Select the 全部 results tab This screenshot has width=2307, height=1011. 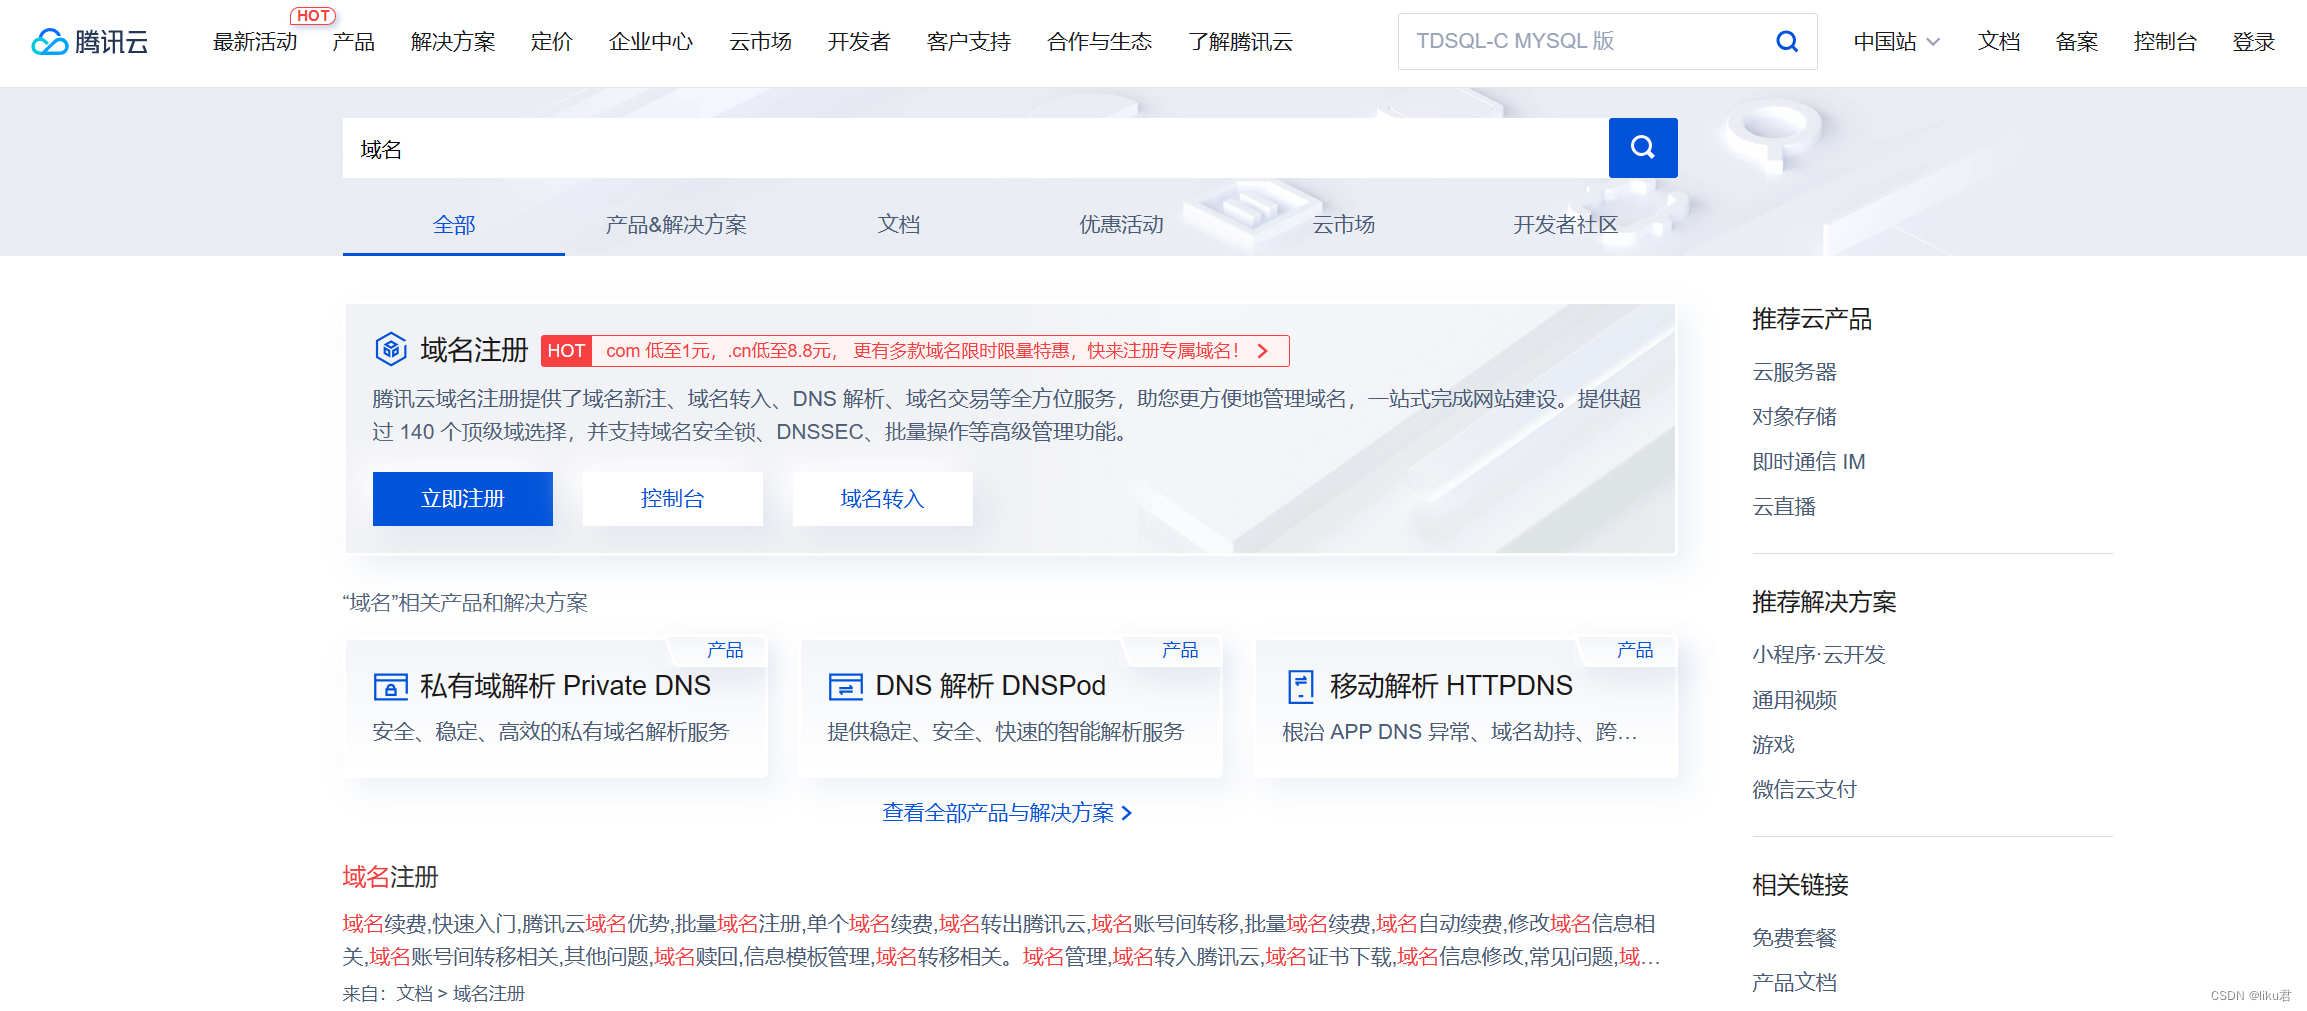(x=454, y=225)
